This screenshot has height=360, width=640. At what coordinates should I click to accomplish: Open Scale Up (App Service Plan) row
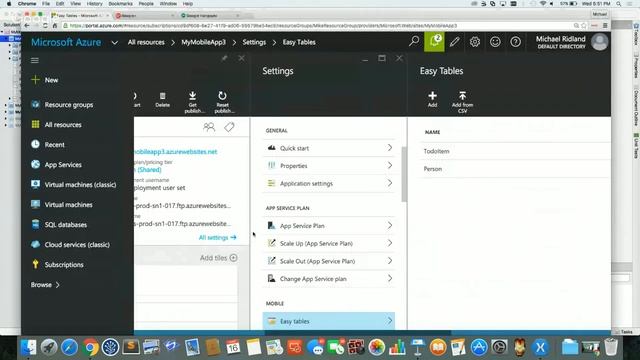(329, 243)
